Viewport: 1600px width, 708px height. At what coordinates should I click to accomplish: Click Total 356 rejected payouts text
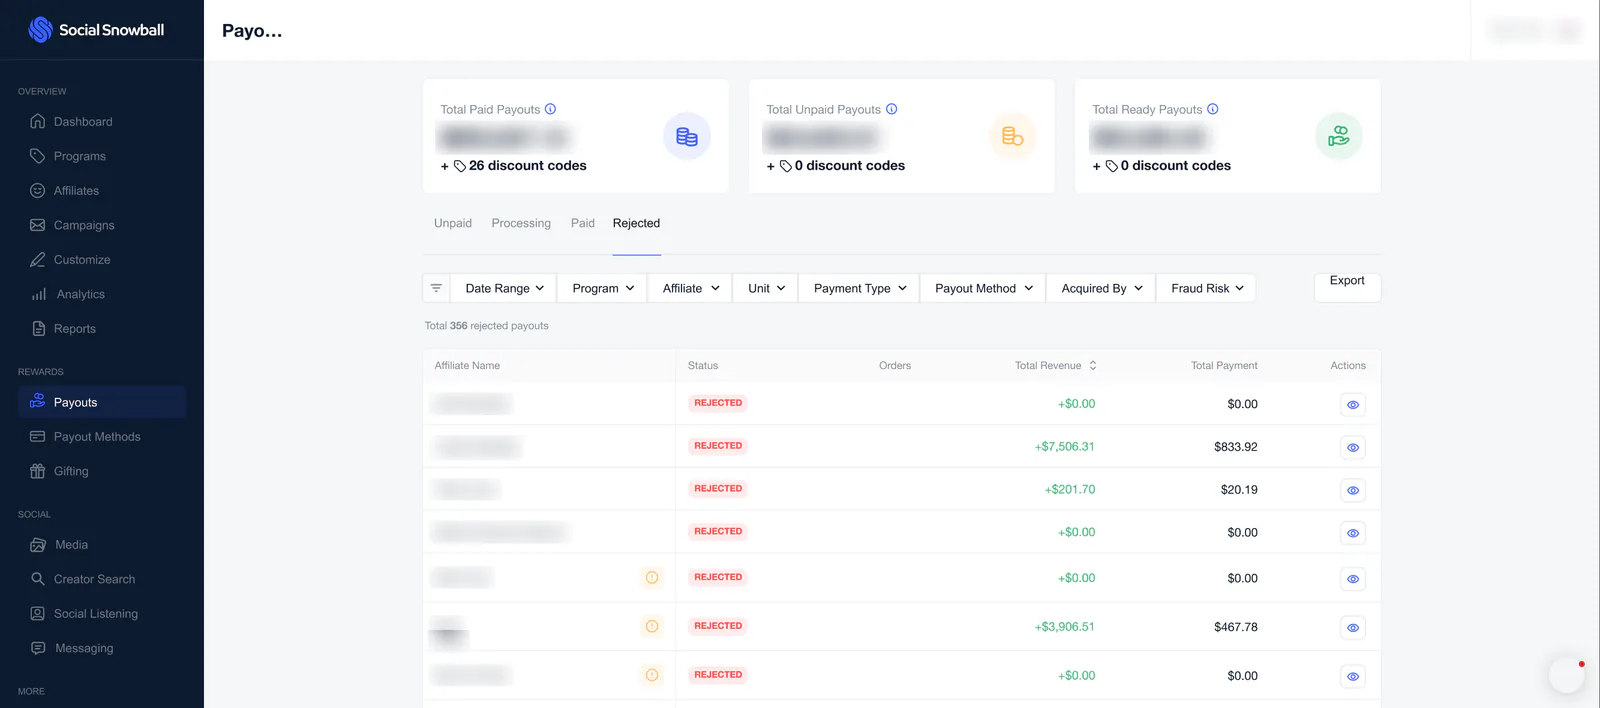486,326
